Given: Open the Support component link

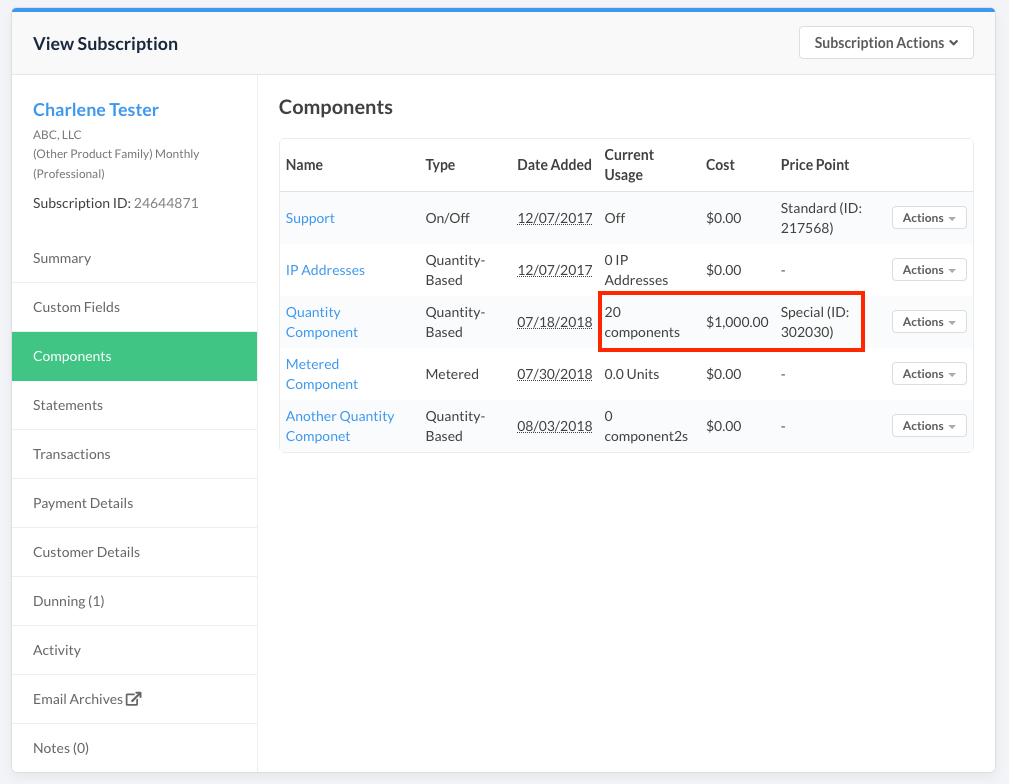Looking at the screenshot, I should (x=310, y=218).
